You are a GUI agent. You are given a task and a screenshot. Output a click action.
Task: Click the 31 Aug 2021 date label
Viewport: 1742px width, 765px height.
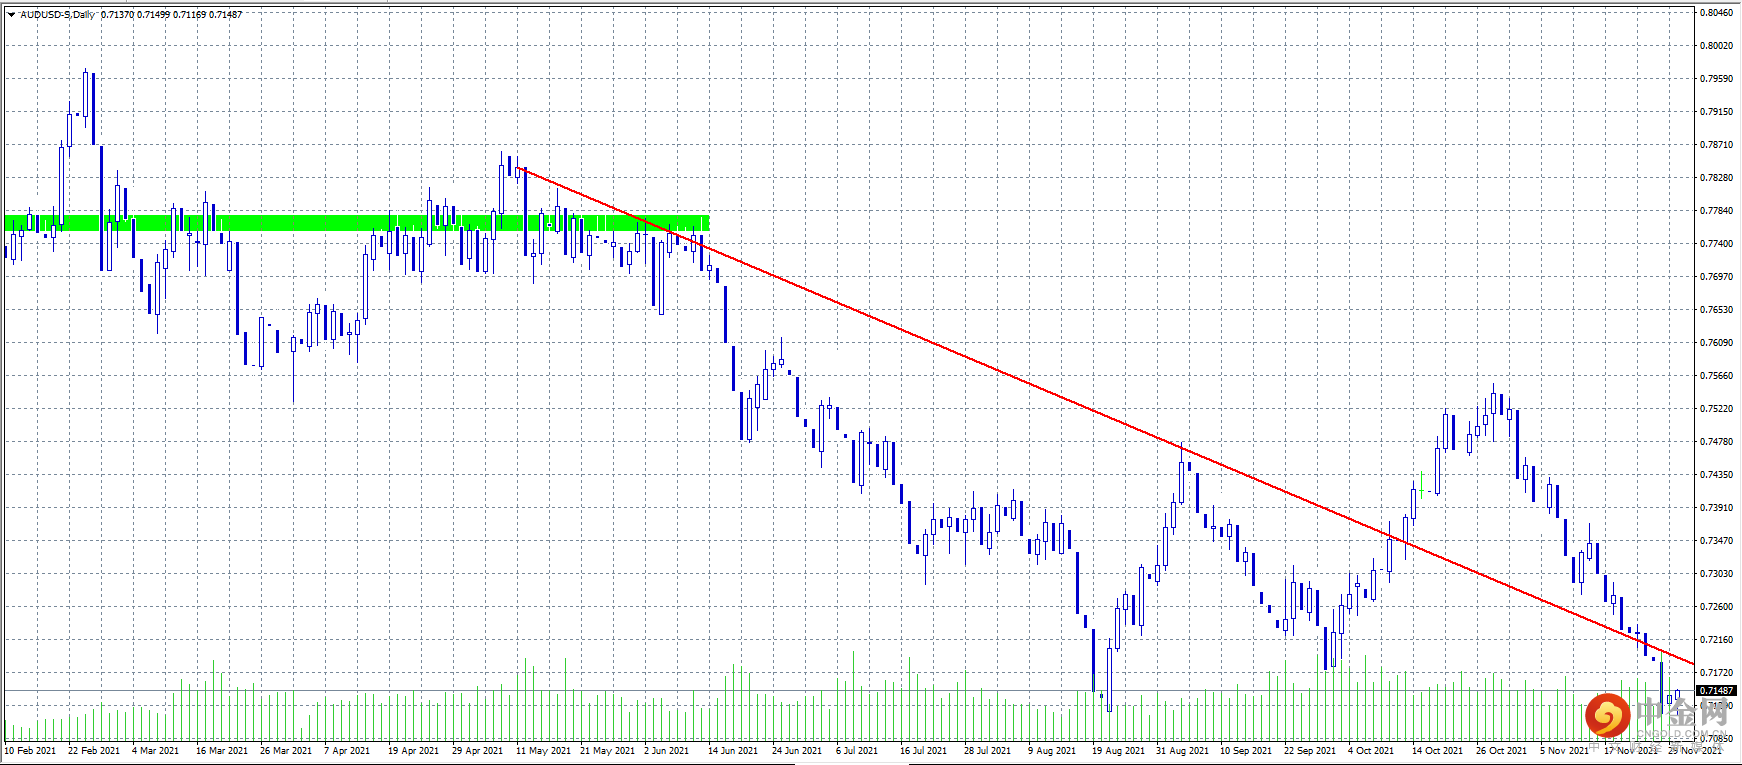tap(1182, 751)
